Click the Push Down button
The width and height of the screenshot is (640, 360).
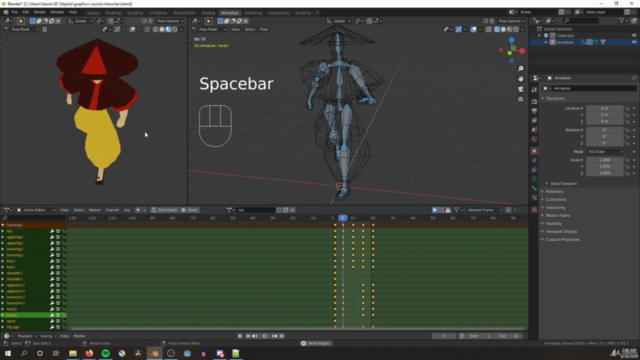point(164,210)
